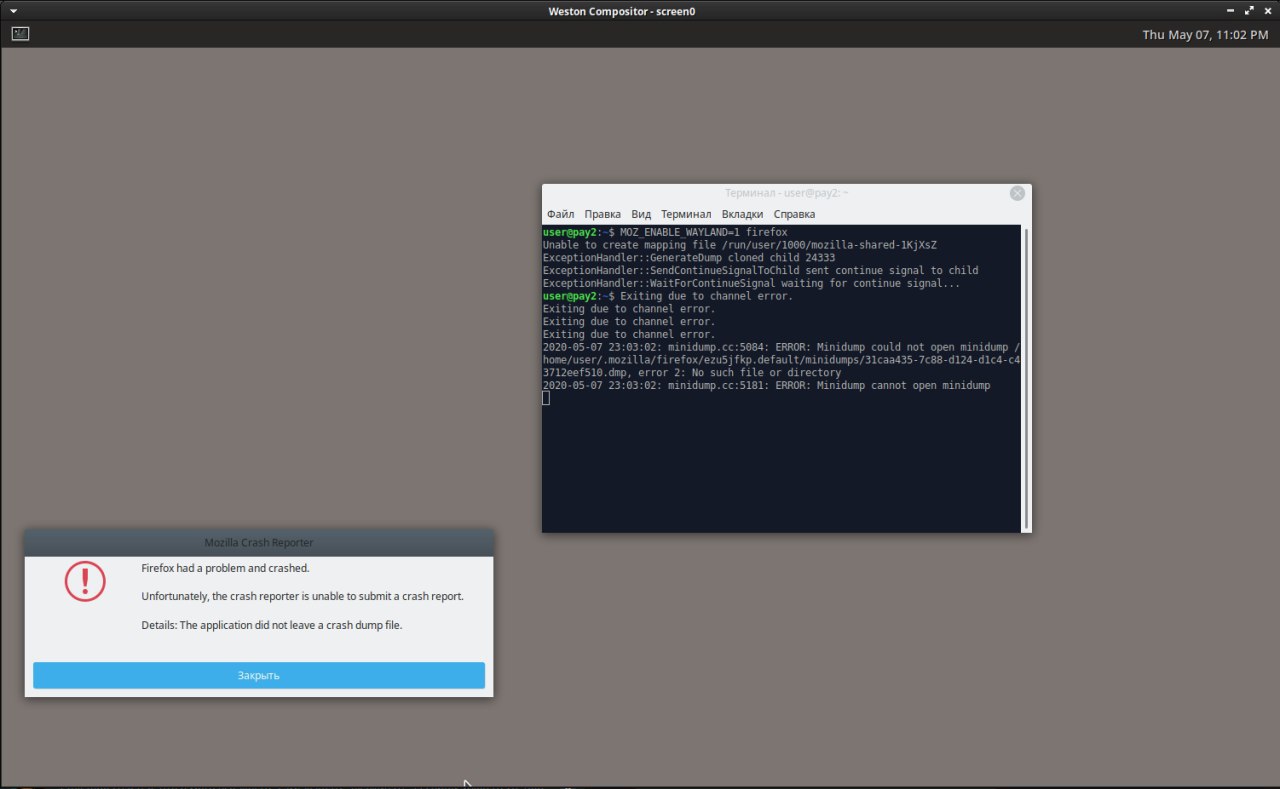1280x789 pixels.
Task: Click the clock showing Thu May 07
Action: click(x=1205, y=34)
